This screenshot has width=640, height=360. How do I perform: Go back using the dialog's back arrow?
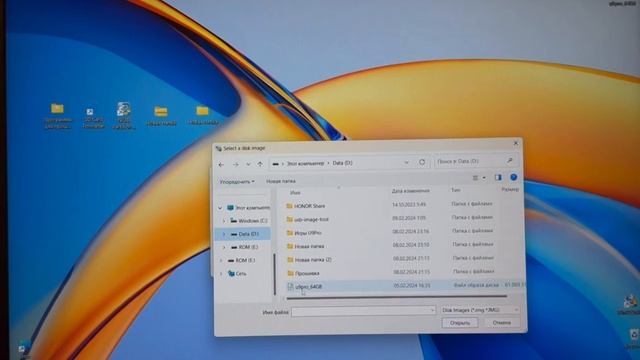click(x=221, y=165)
